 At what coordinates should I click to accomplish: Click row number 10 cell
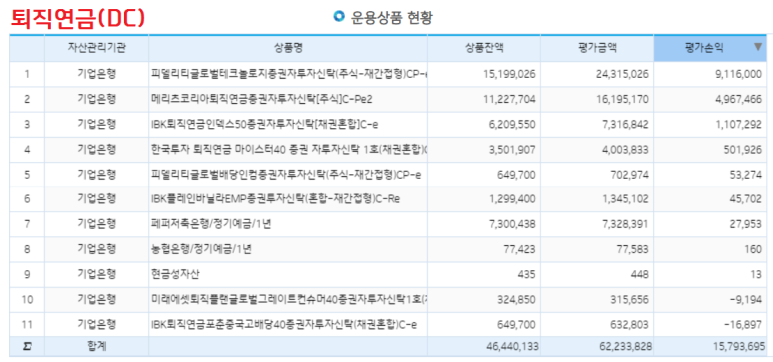27,299
